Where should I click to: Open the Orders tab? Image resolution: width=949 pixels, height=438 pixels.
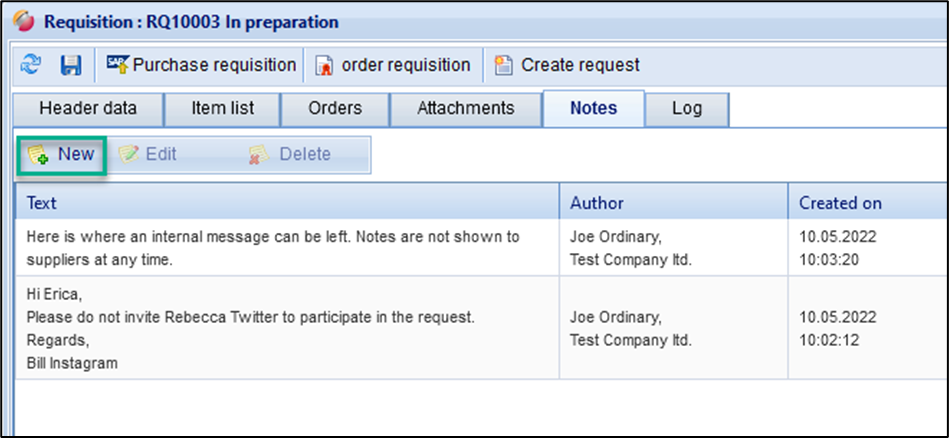click(334, 108)
